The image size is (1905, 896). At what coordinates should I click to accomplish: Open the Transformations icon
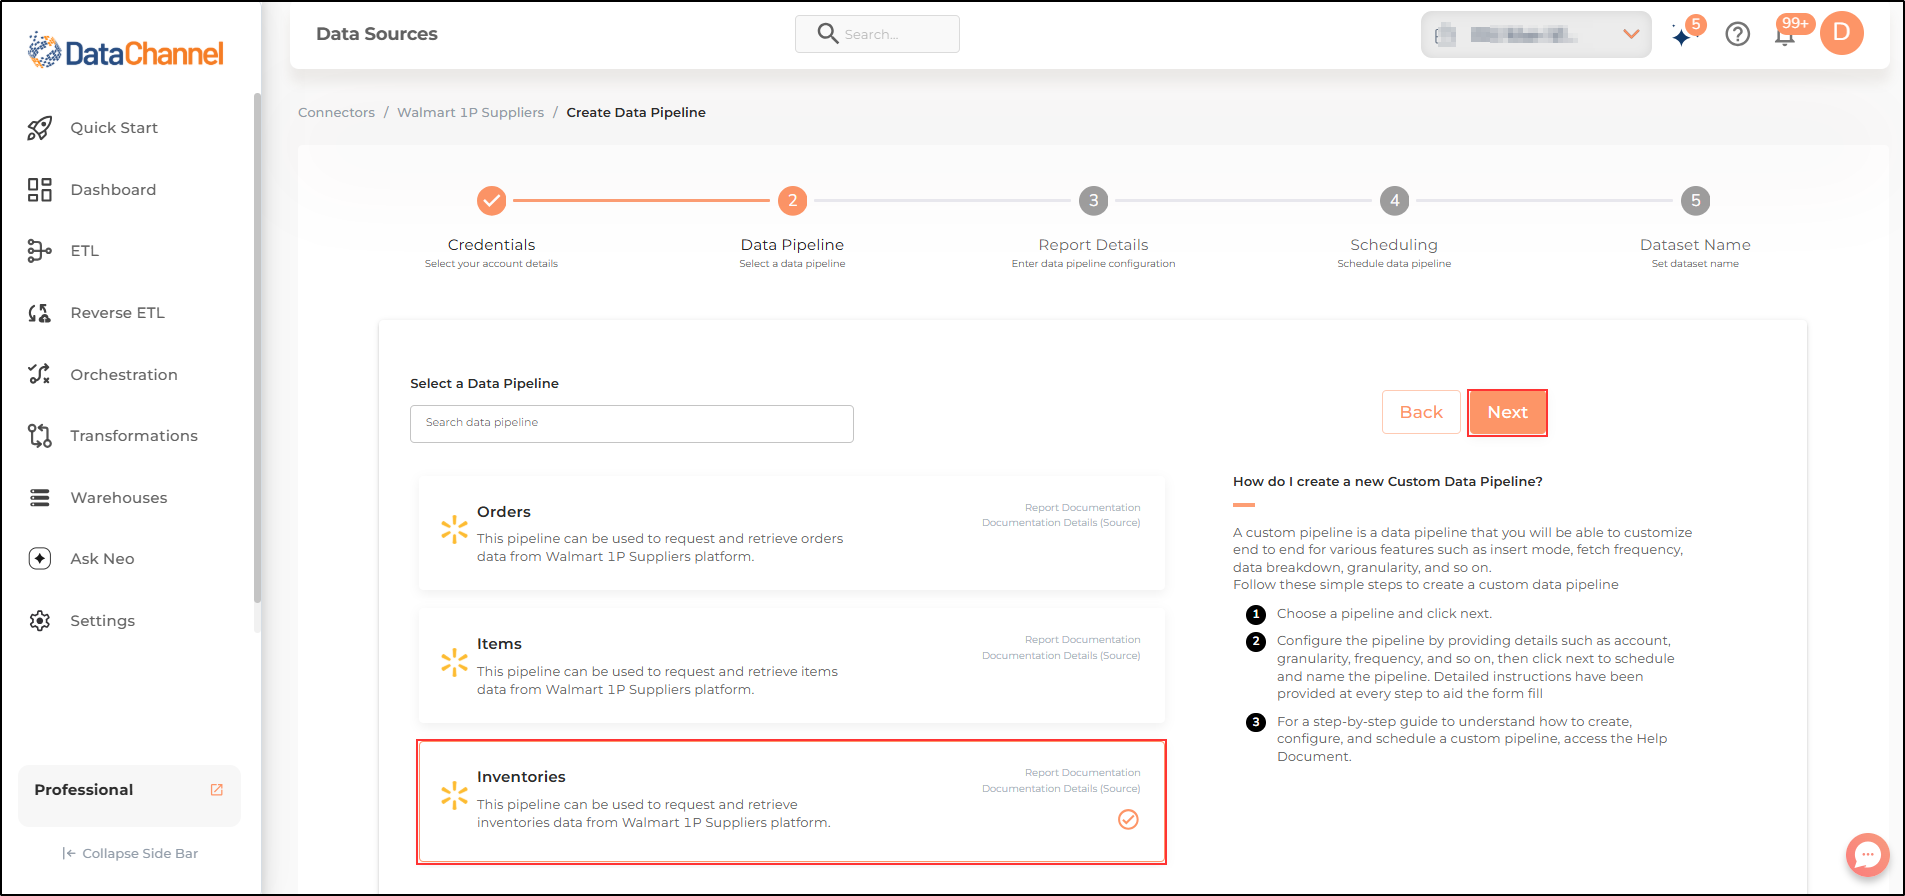point(39,436)
